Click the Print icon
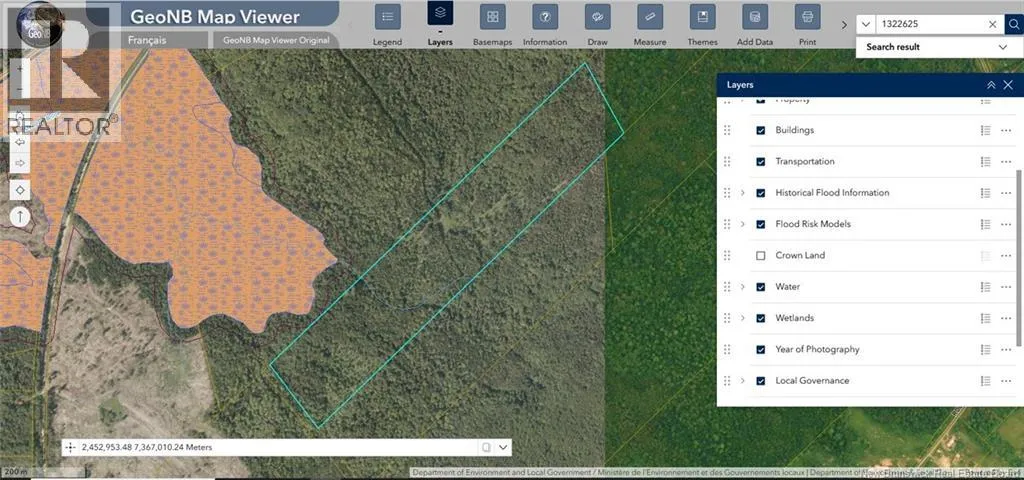This screenshot has width=1024, height=480. coord(807,17)
